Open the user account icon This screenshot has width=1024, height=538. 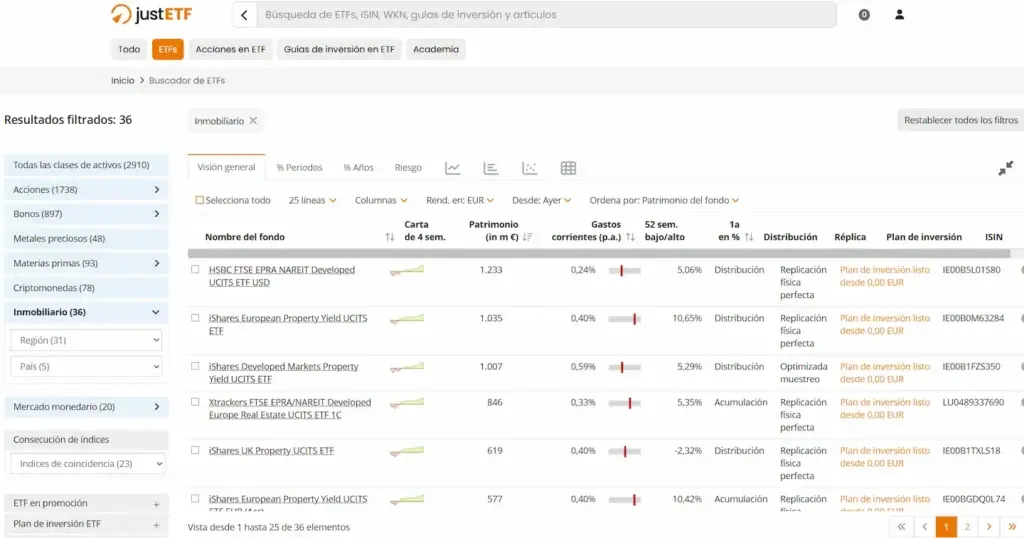[899, 14]
